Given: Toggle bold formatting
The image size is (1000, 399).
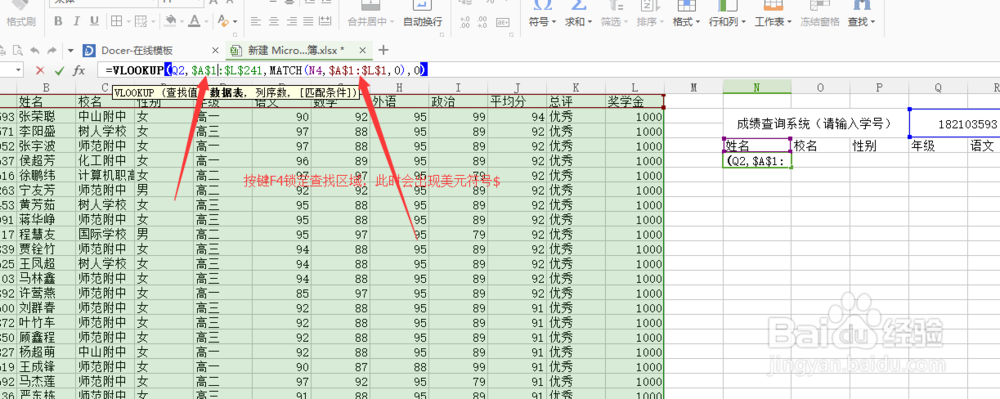Looking at the screenshot, I should point(58,21).
